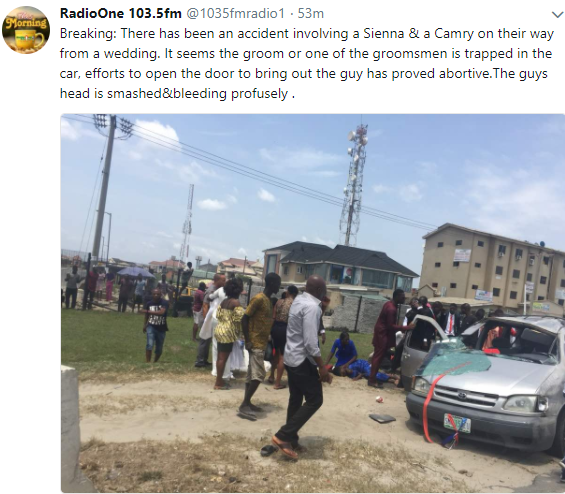Click the silver Sienna van in the photo
Screen dimensions: 565x494
[483, 382]
